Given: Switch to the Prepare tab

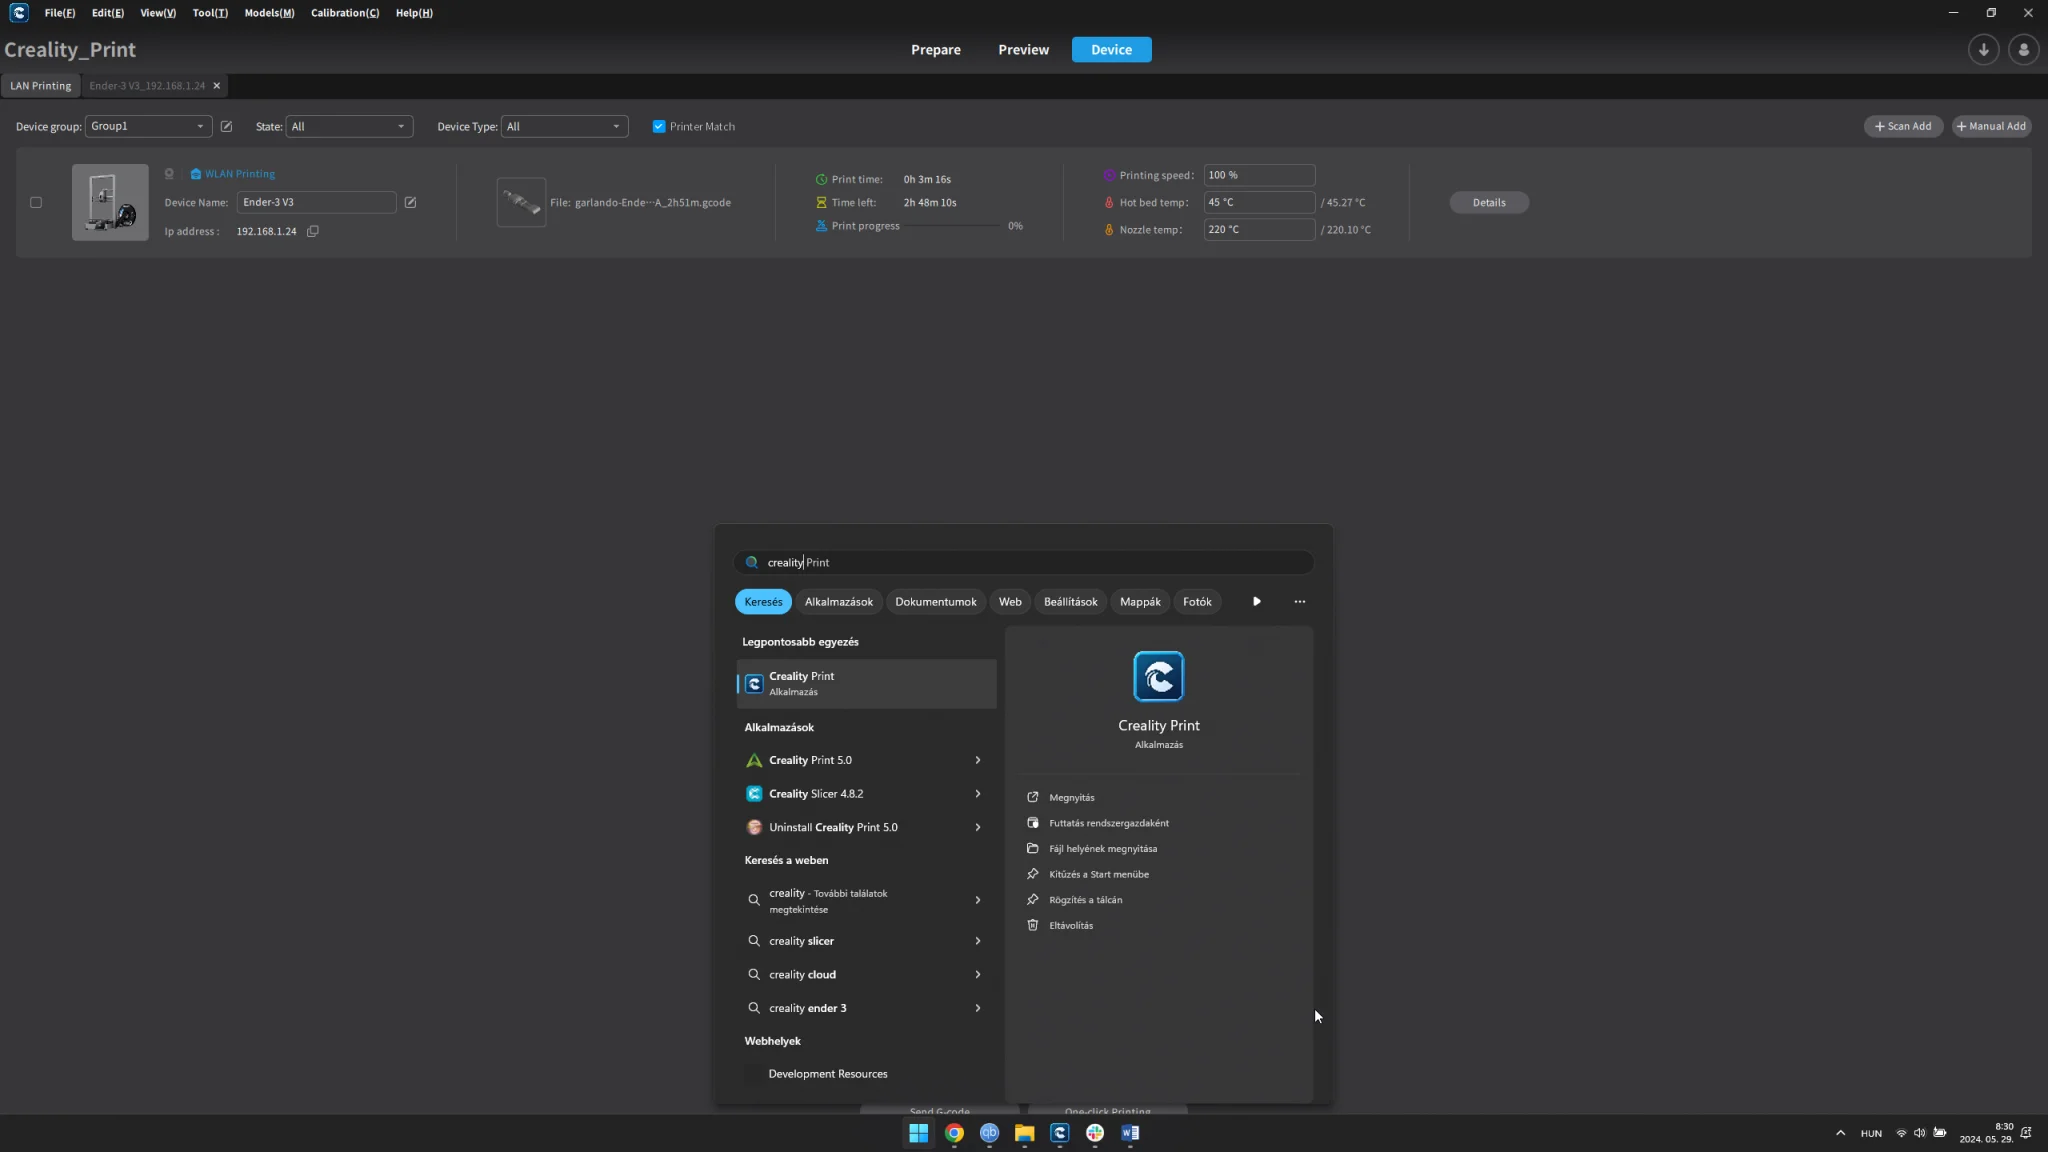Looking at the screenshot, I should (935, 50).
